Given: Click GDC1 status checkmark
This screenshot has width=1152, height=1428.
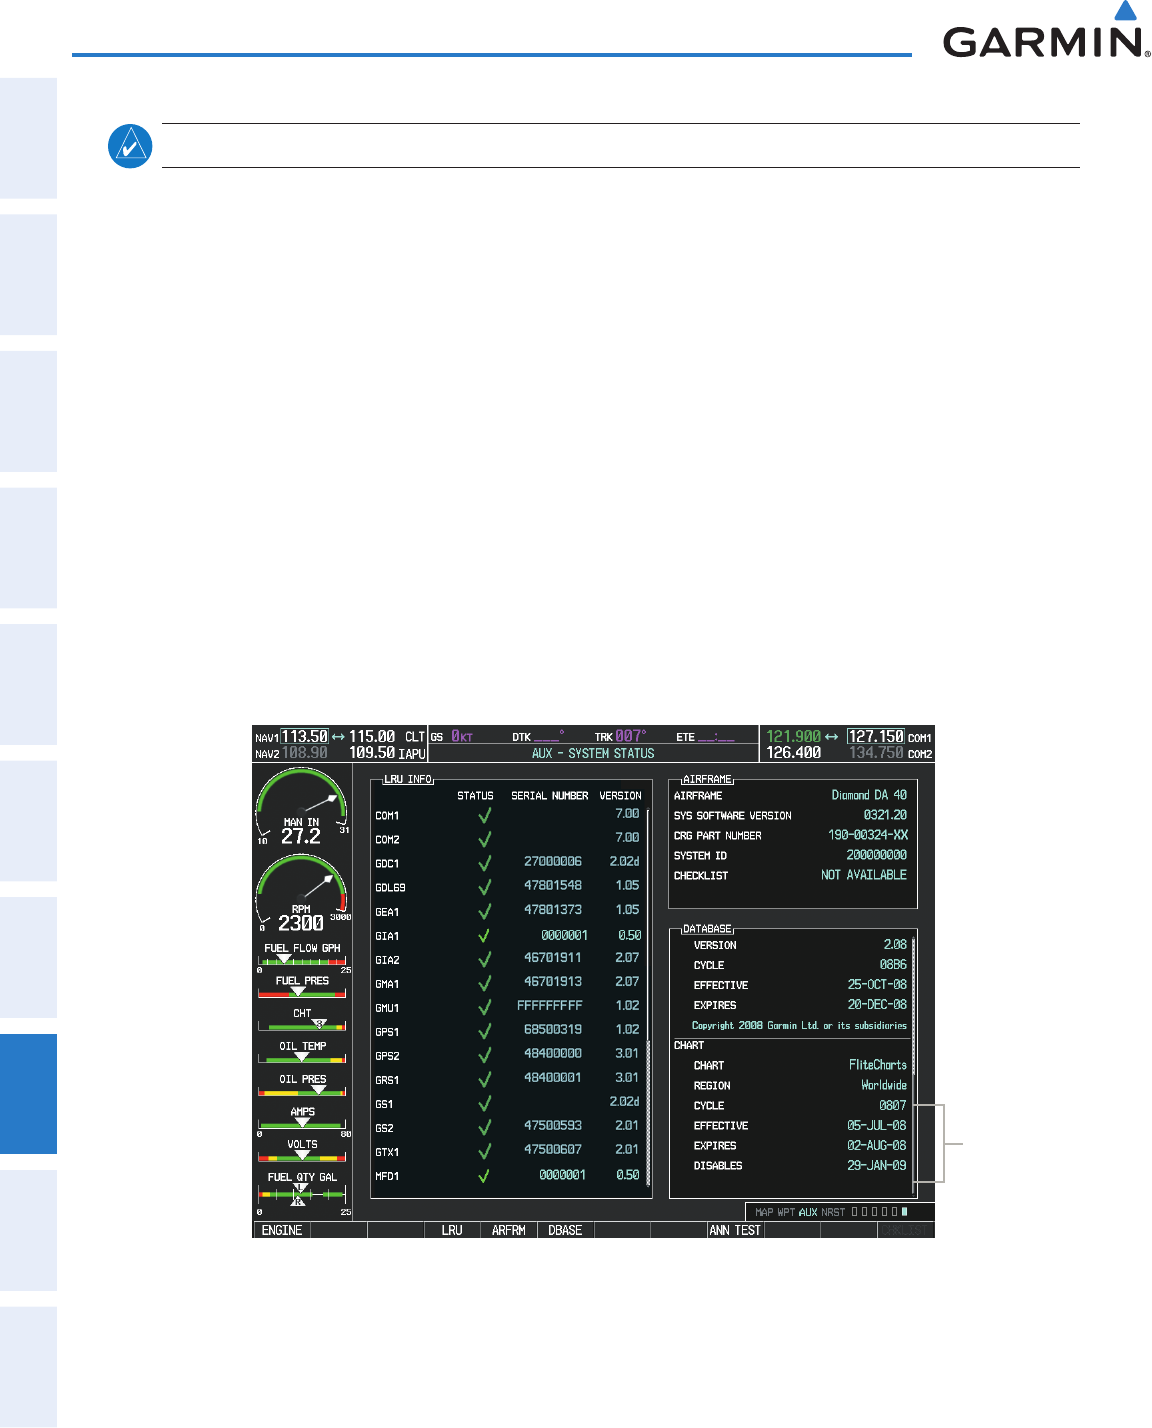Looking at the screenshot, I should pyautogui.click(x=485, y=863).
